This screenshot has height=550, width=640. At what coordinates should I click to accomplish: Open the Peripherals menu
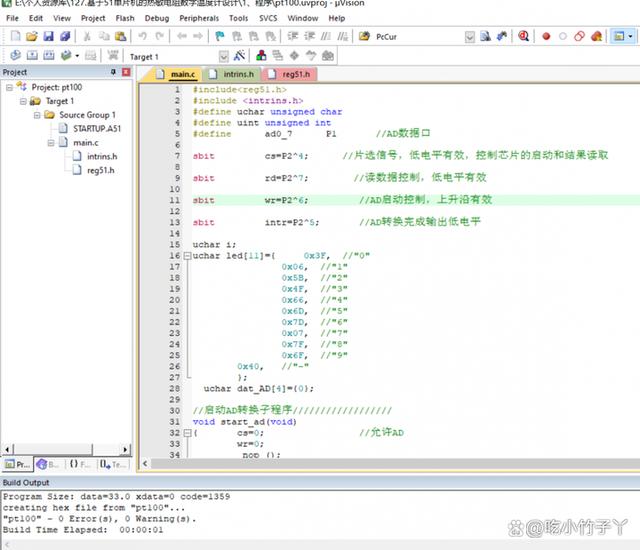coord(200,18)
